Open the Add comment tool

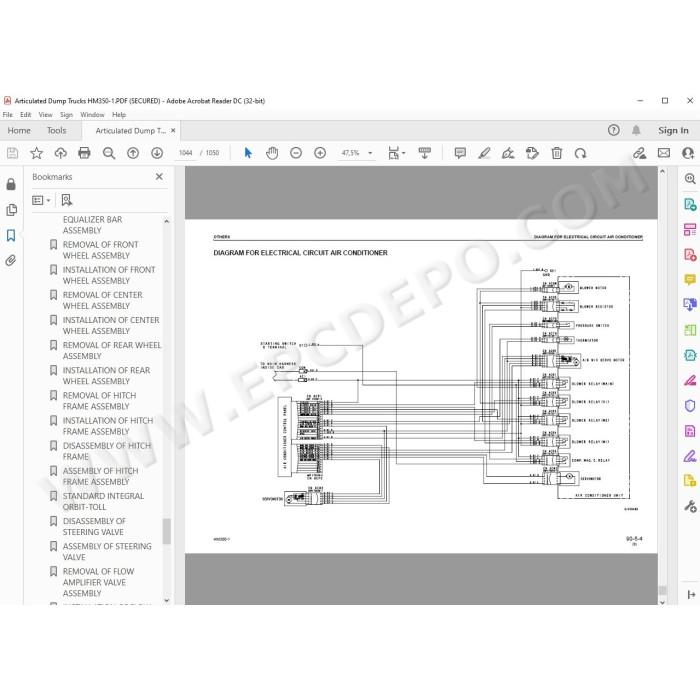[x=460, y=153]
